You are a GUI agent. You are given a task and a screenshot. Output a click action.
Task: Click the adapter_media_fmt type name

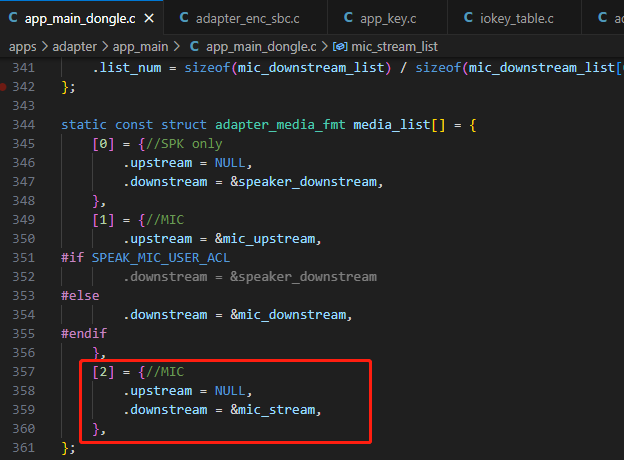pos(280,125)
